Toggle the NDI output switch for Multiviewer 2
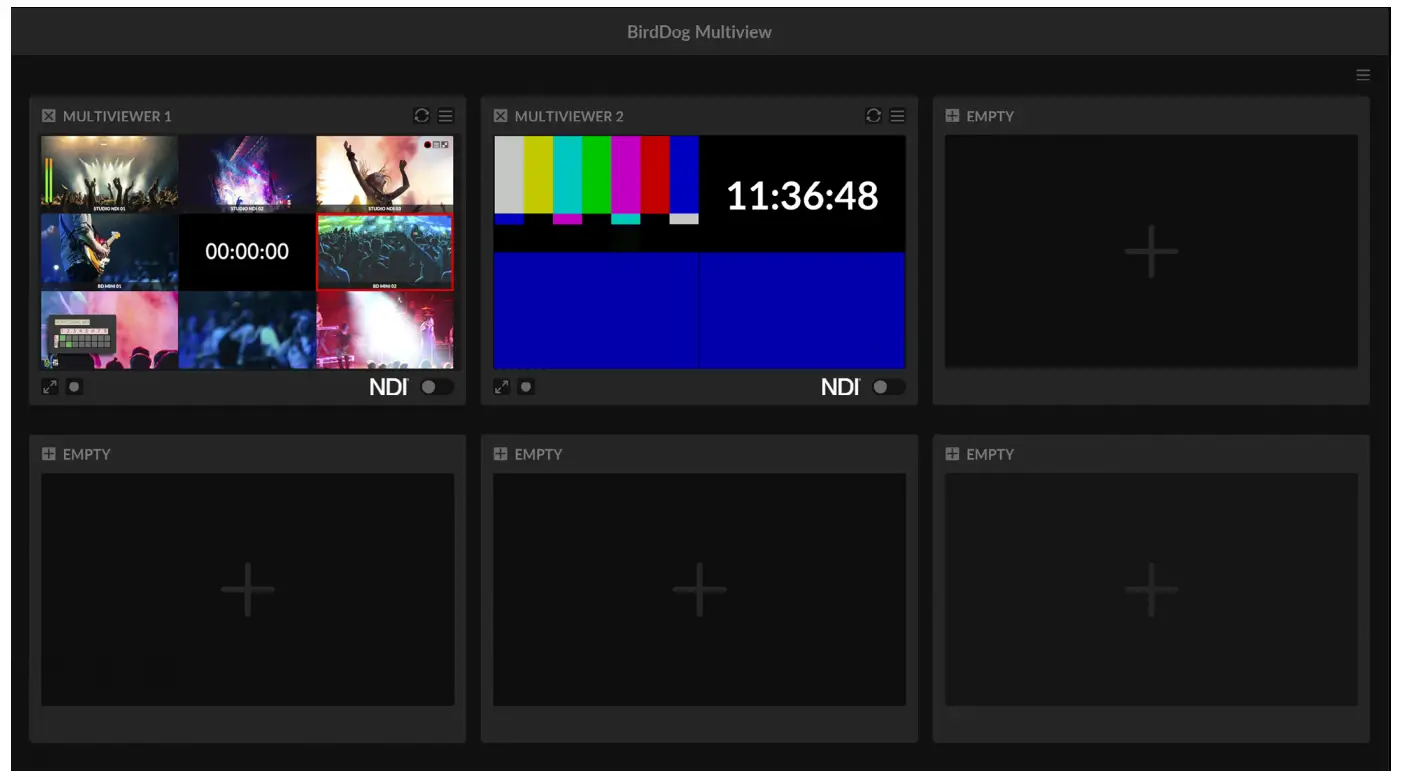 pyautogui.click(x=888, y=387)
